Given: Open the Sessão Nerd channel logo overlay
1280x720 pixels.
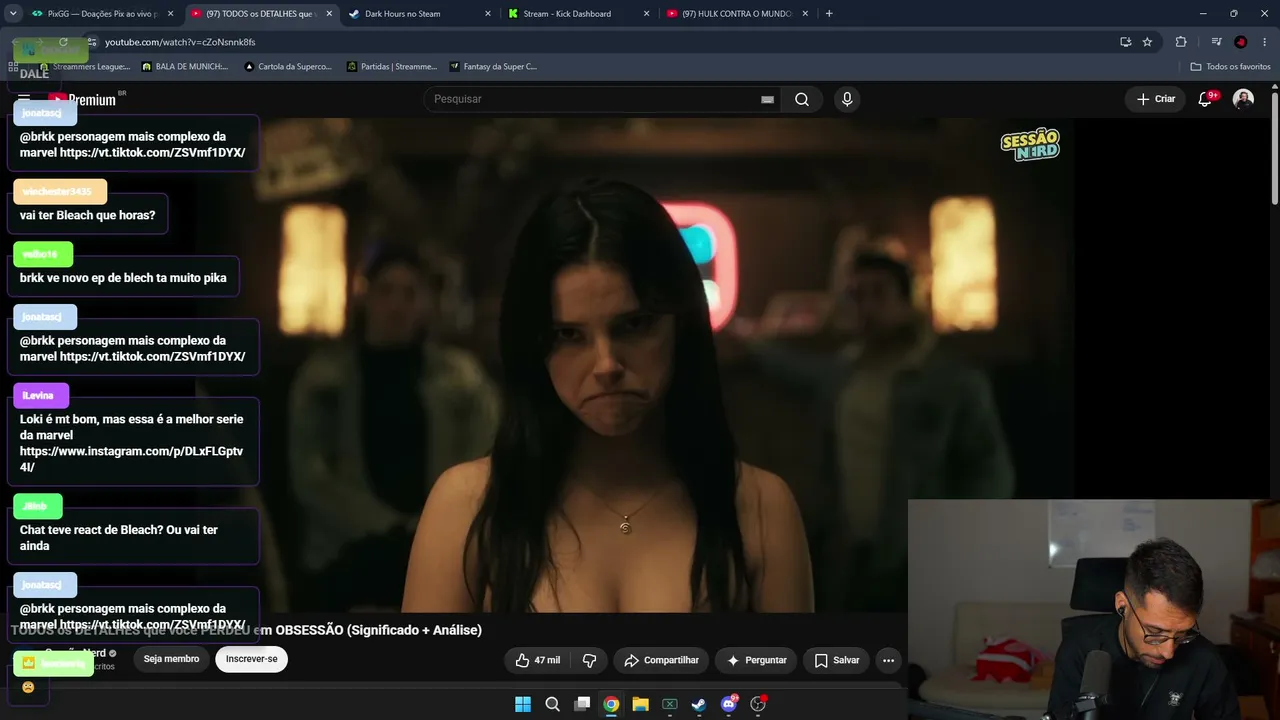Looking at the screenshot, I should 1030,144.
